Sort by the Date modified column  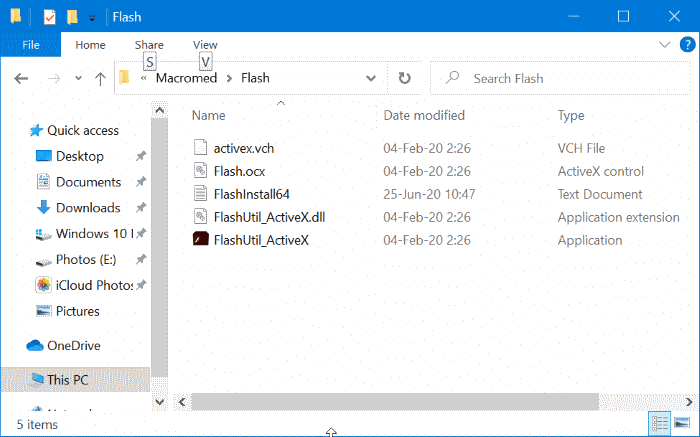pyautogui.click(x=424, y=116)
